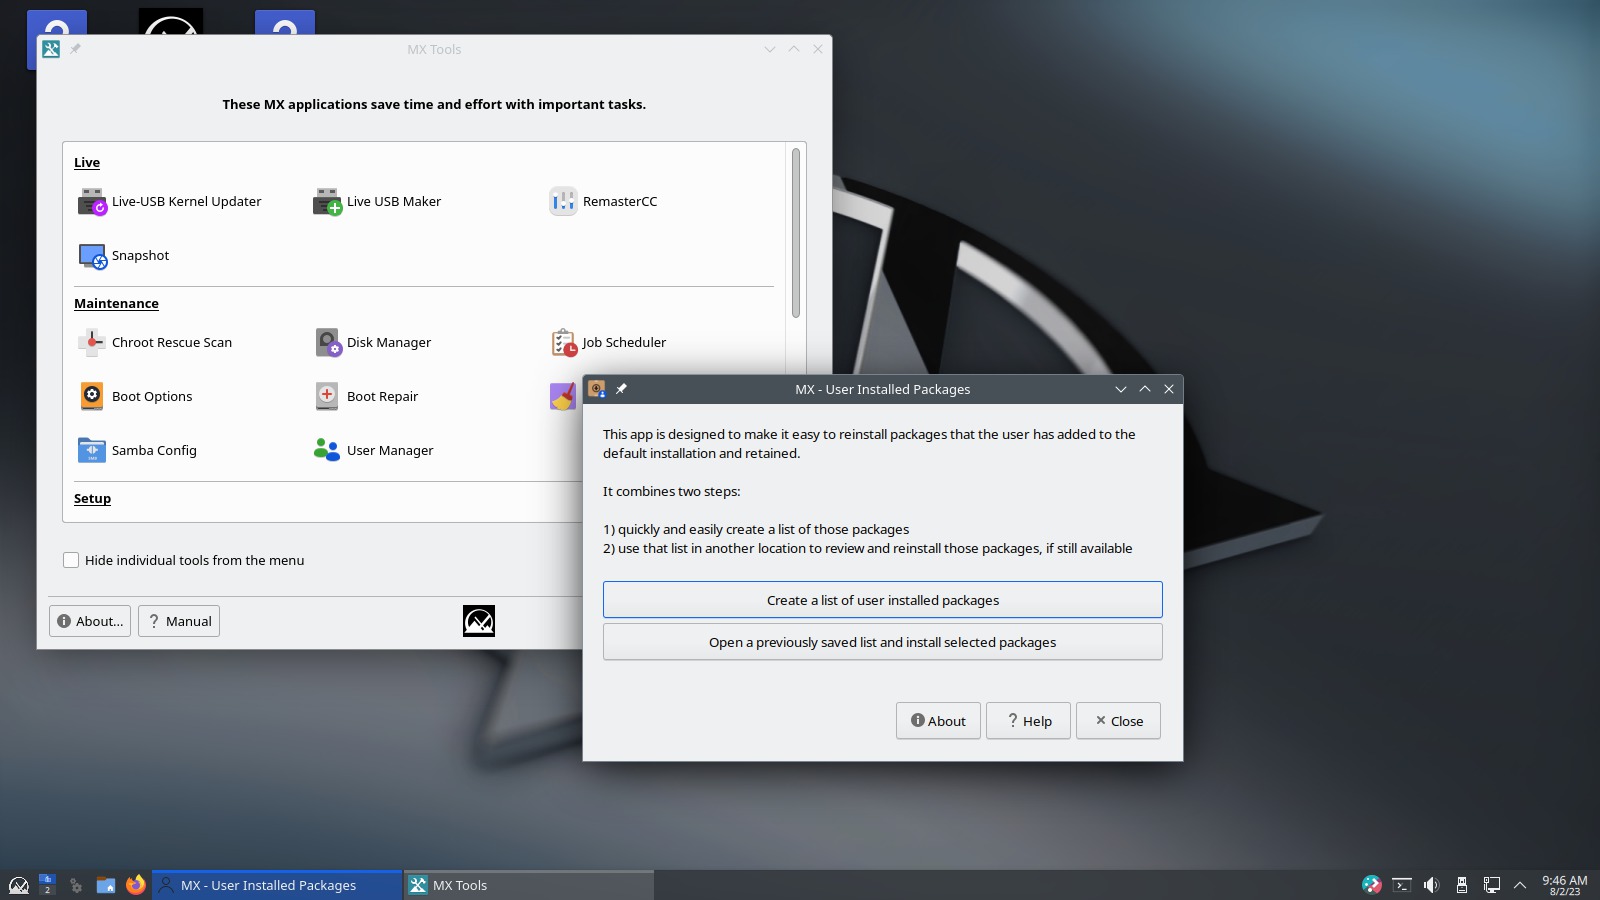Launch Disk Manager
Image resolution: width=1600 pixels, height=900 pixels.
(x=372, y=343)
